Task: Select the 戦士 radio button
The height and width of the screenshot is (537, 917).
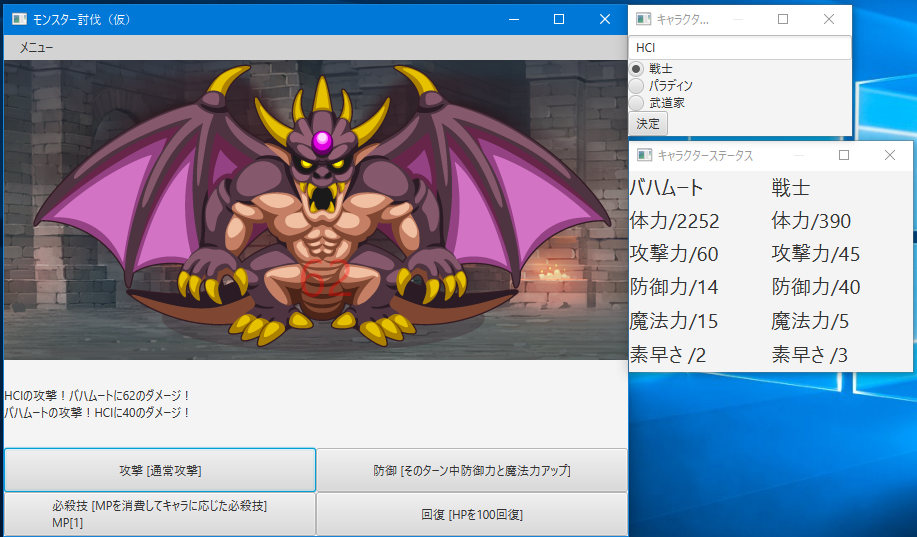Action: pyautogui.click(x=637, y=69)
